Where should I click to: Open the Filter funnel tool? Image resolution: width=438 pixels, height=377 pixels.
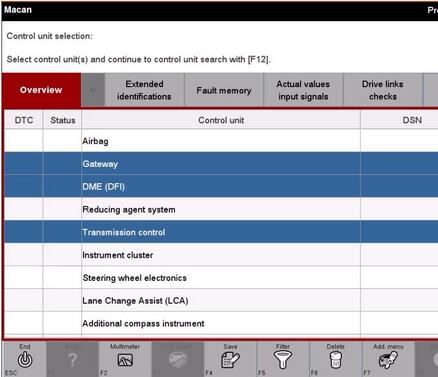(x=283, y=360)
